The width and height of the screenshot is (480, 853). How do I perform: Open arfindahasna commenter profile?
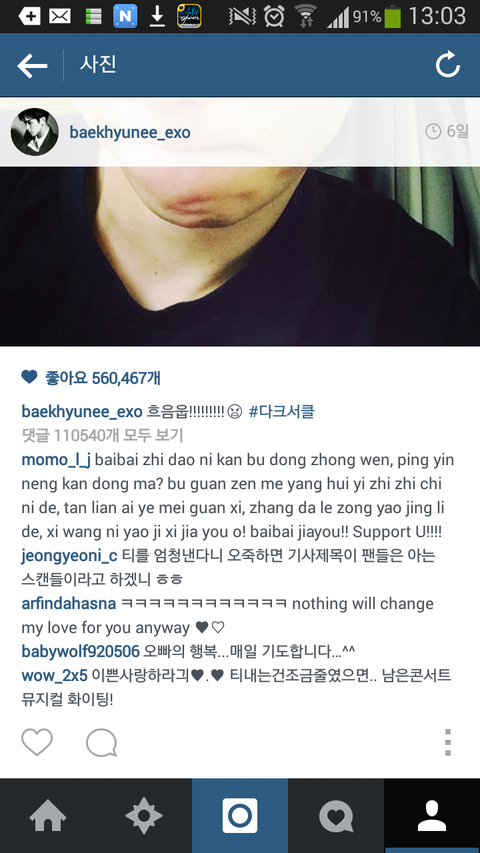tap(69, 604)
